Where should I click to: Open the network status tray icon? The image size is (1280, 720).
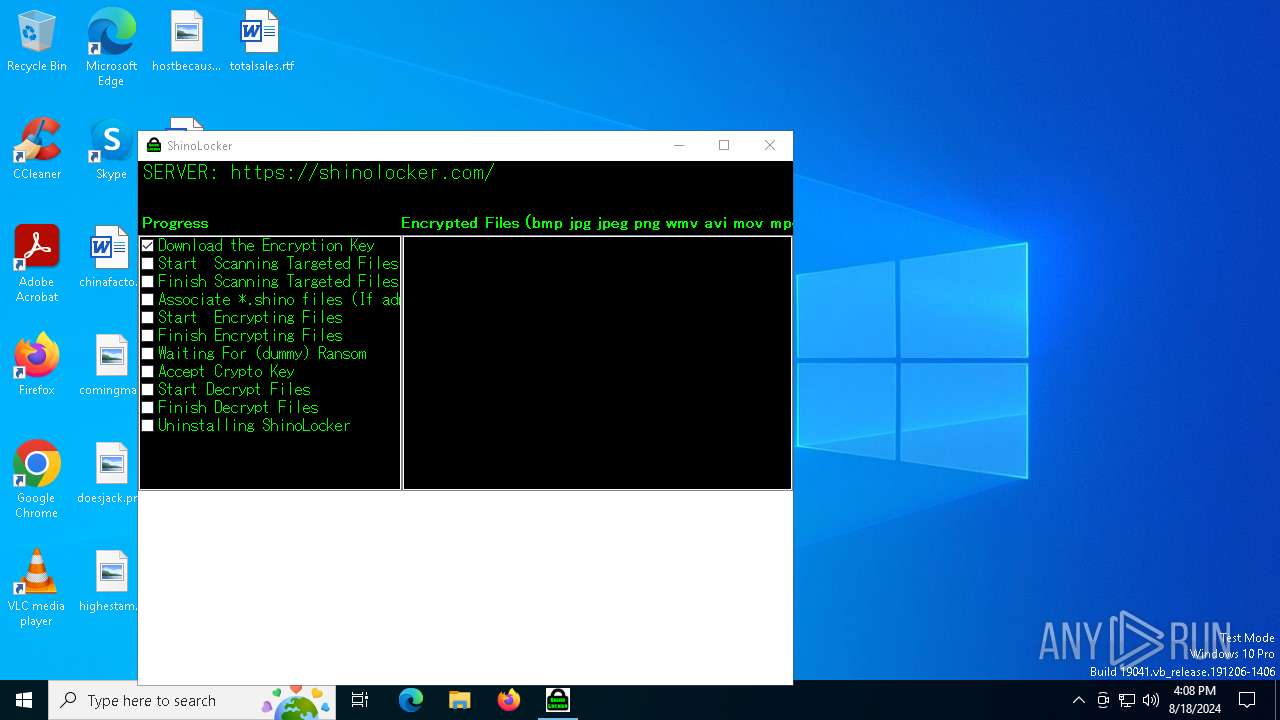(x=1127, y=700)
